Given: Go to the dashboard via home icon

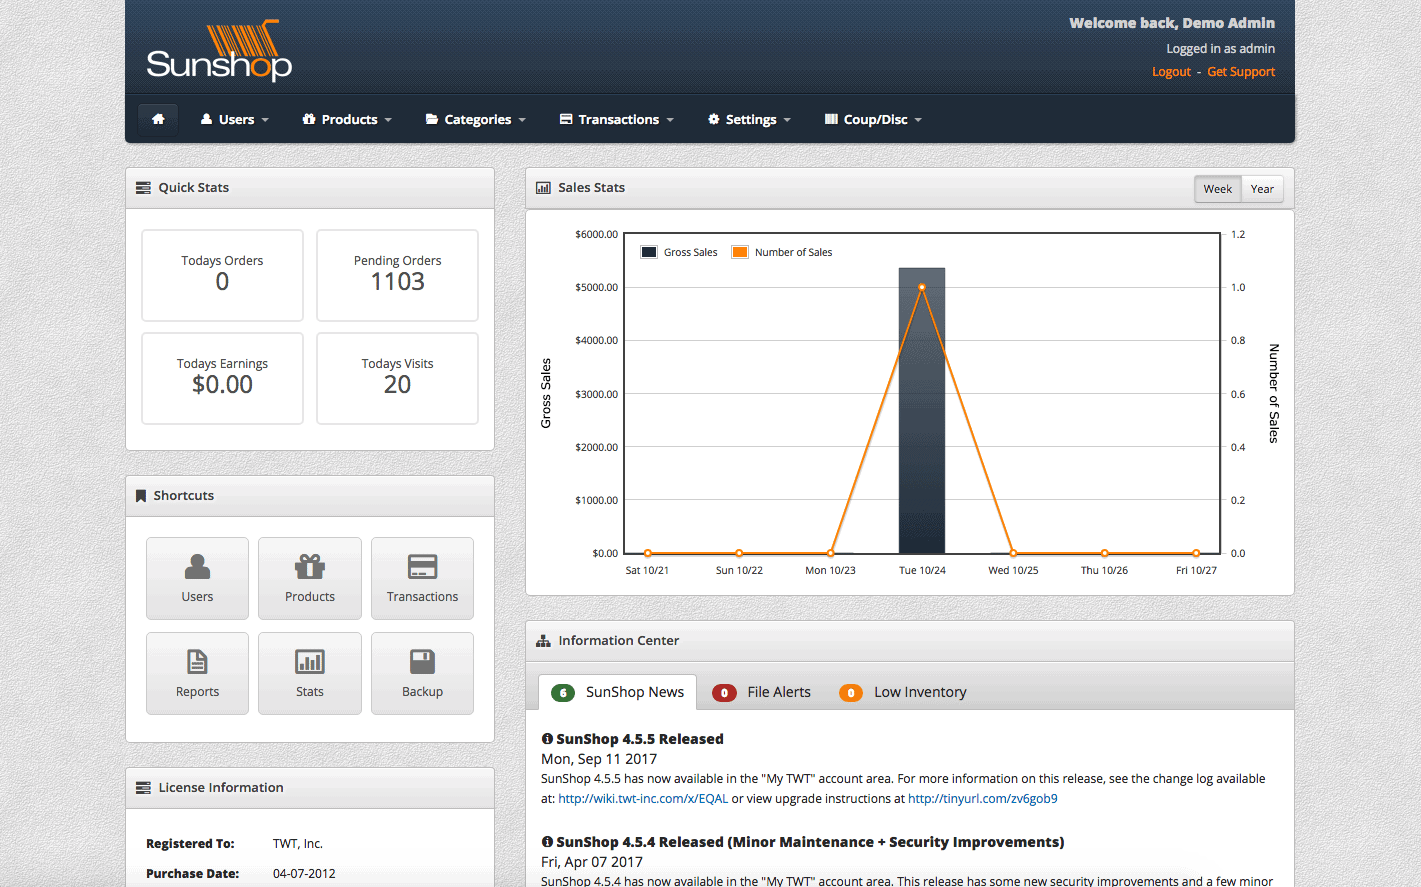Looking at the screenshot, I should 158,119.
